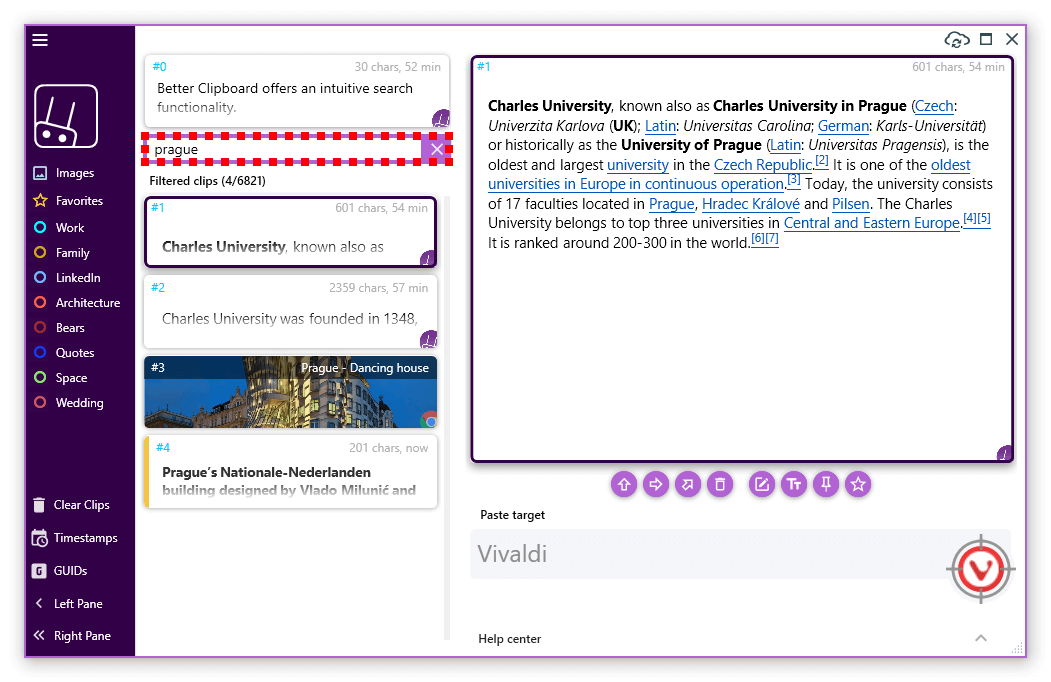Click the clip list vertical scrollbar
This screenshot has height=682, width=1051.
pyautogui.click(x=447, y=417)
